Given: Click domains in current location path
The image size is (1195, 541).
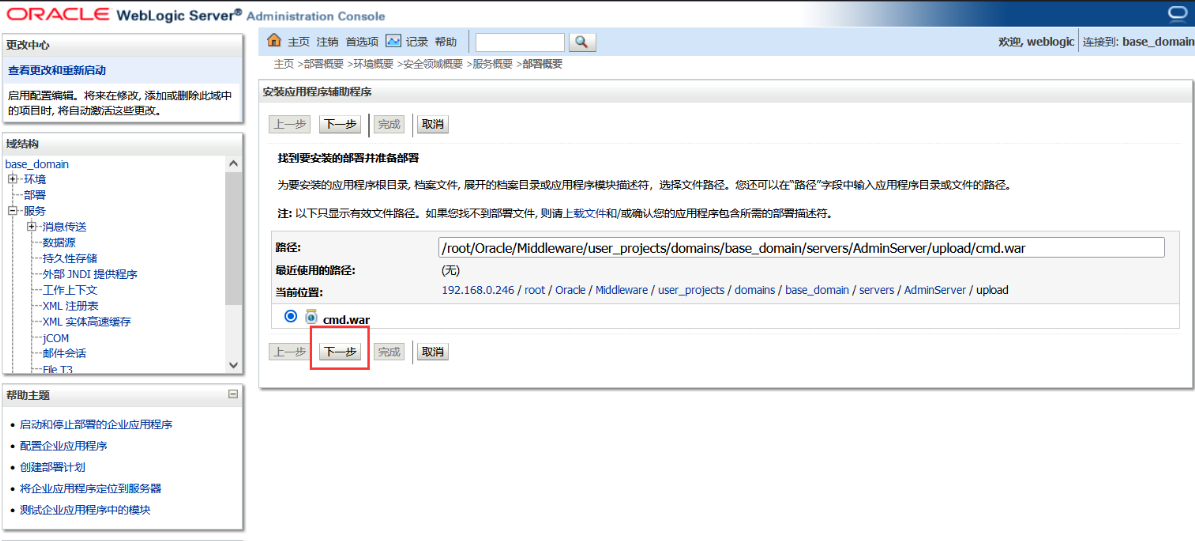Looking at the screenshot, I should pos(754,290).
